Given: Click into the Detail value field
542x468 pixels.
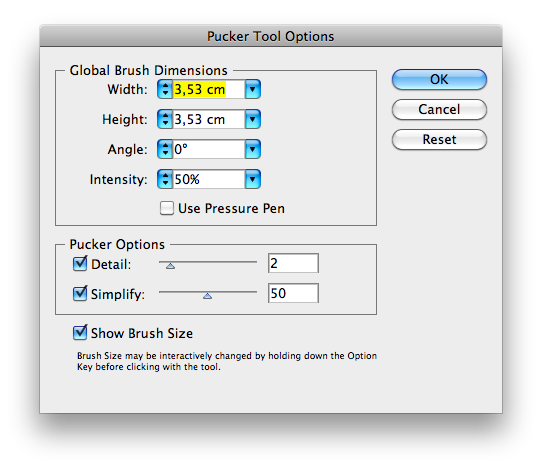Looking at the screenshot, I should pos(293,263).
